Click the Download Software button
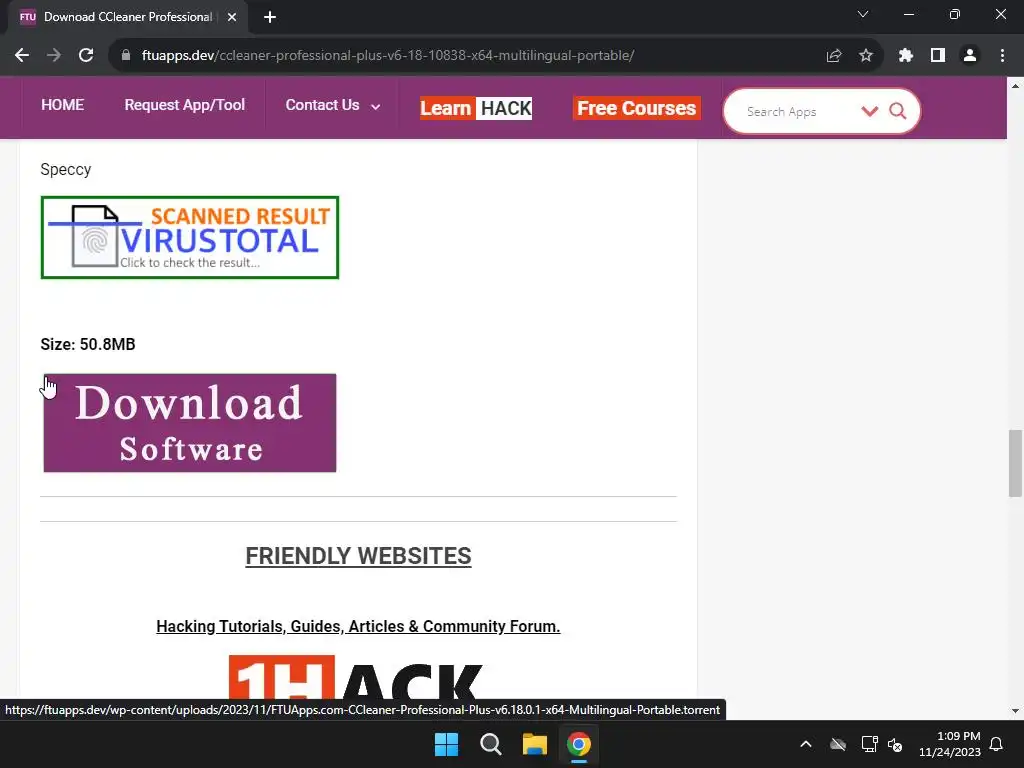The image size is (1024, 768). 190,423
